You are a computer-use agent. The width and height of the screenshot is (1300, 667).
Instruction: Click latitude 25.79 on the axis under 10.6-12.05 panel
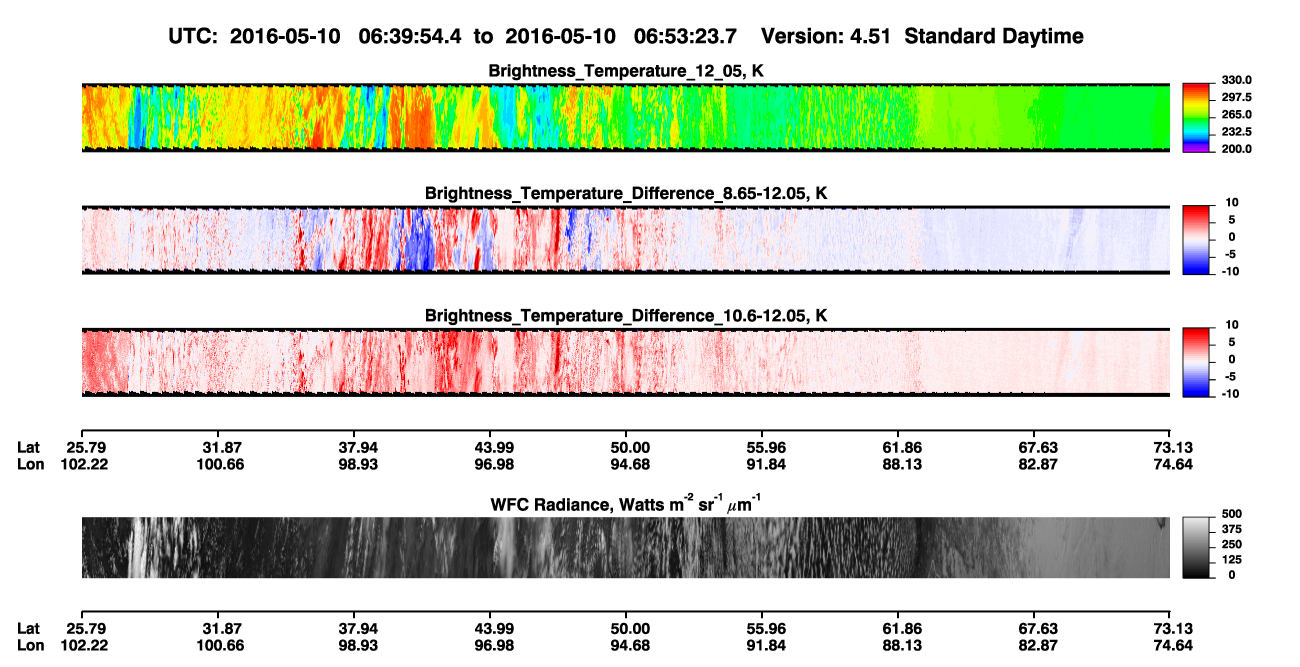[88, 447]
